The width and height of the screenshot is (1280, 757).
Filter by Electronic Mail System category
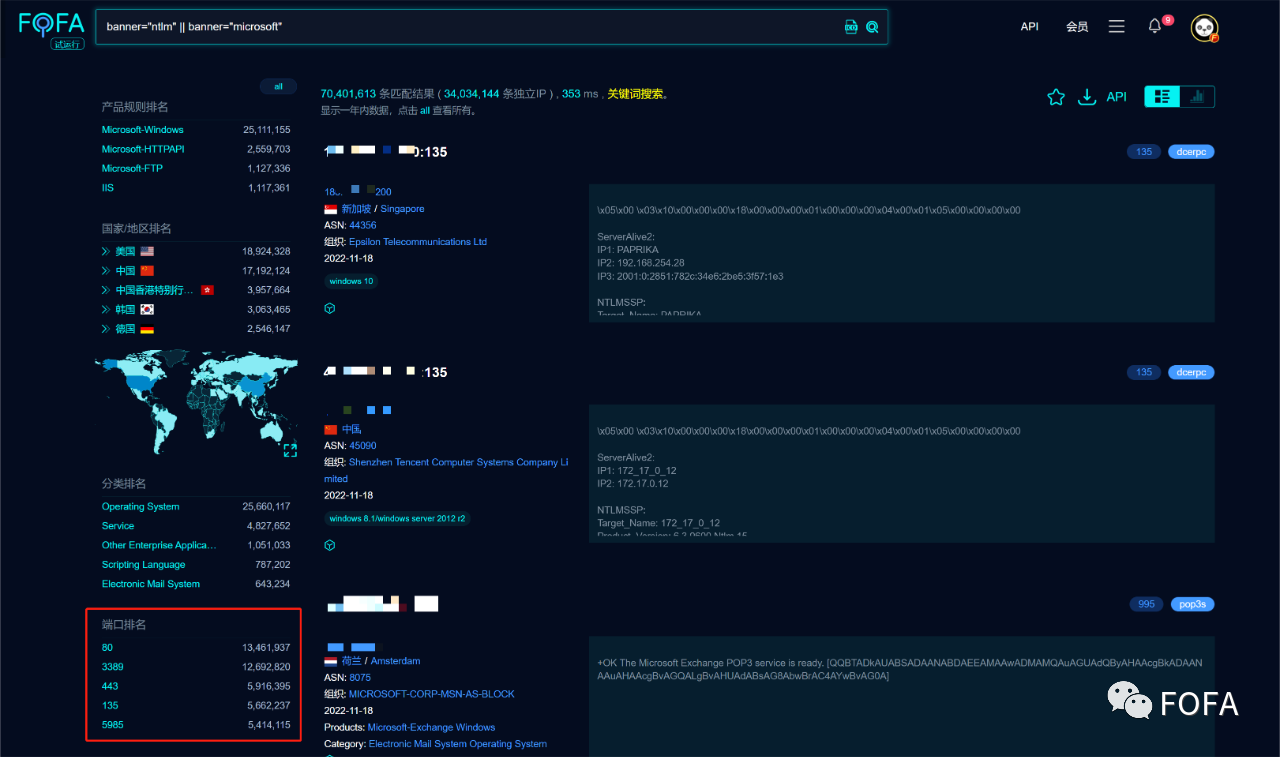click(151, 584)
